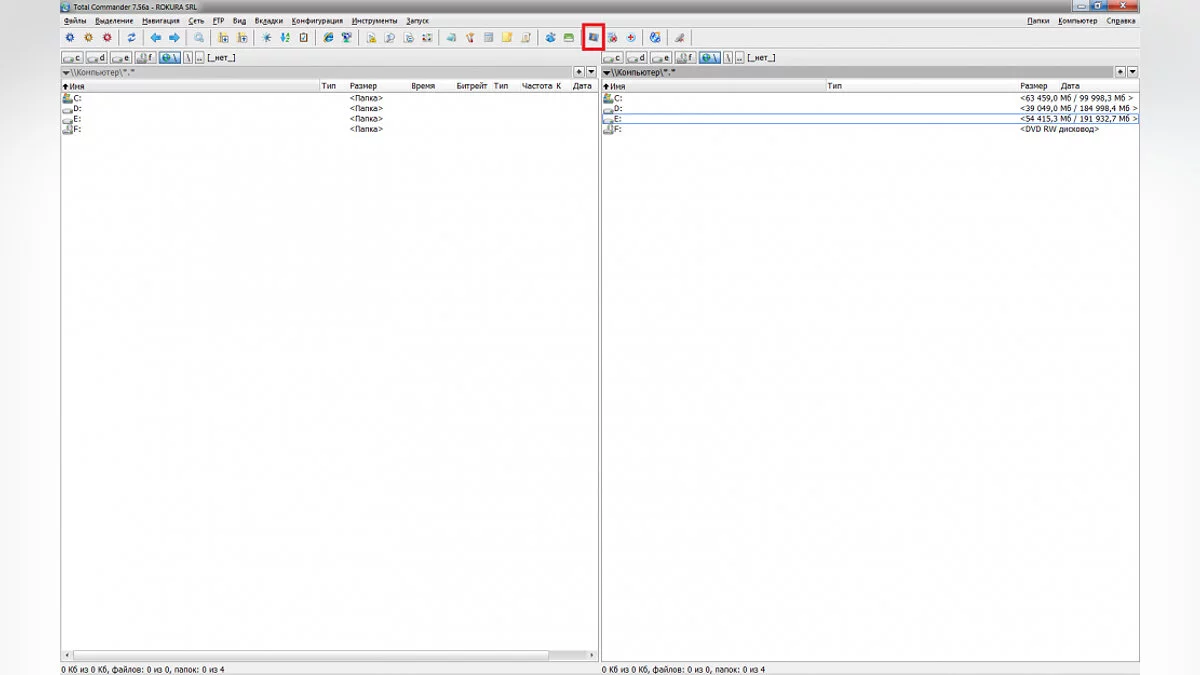The width and height of the screenshot is (1200, 675).
Task: Switch left panel to drive c button
Action: point(72,58)
